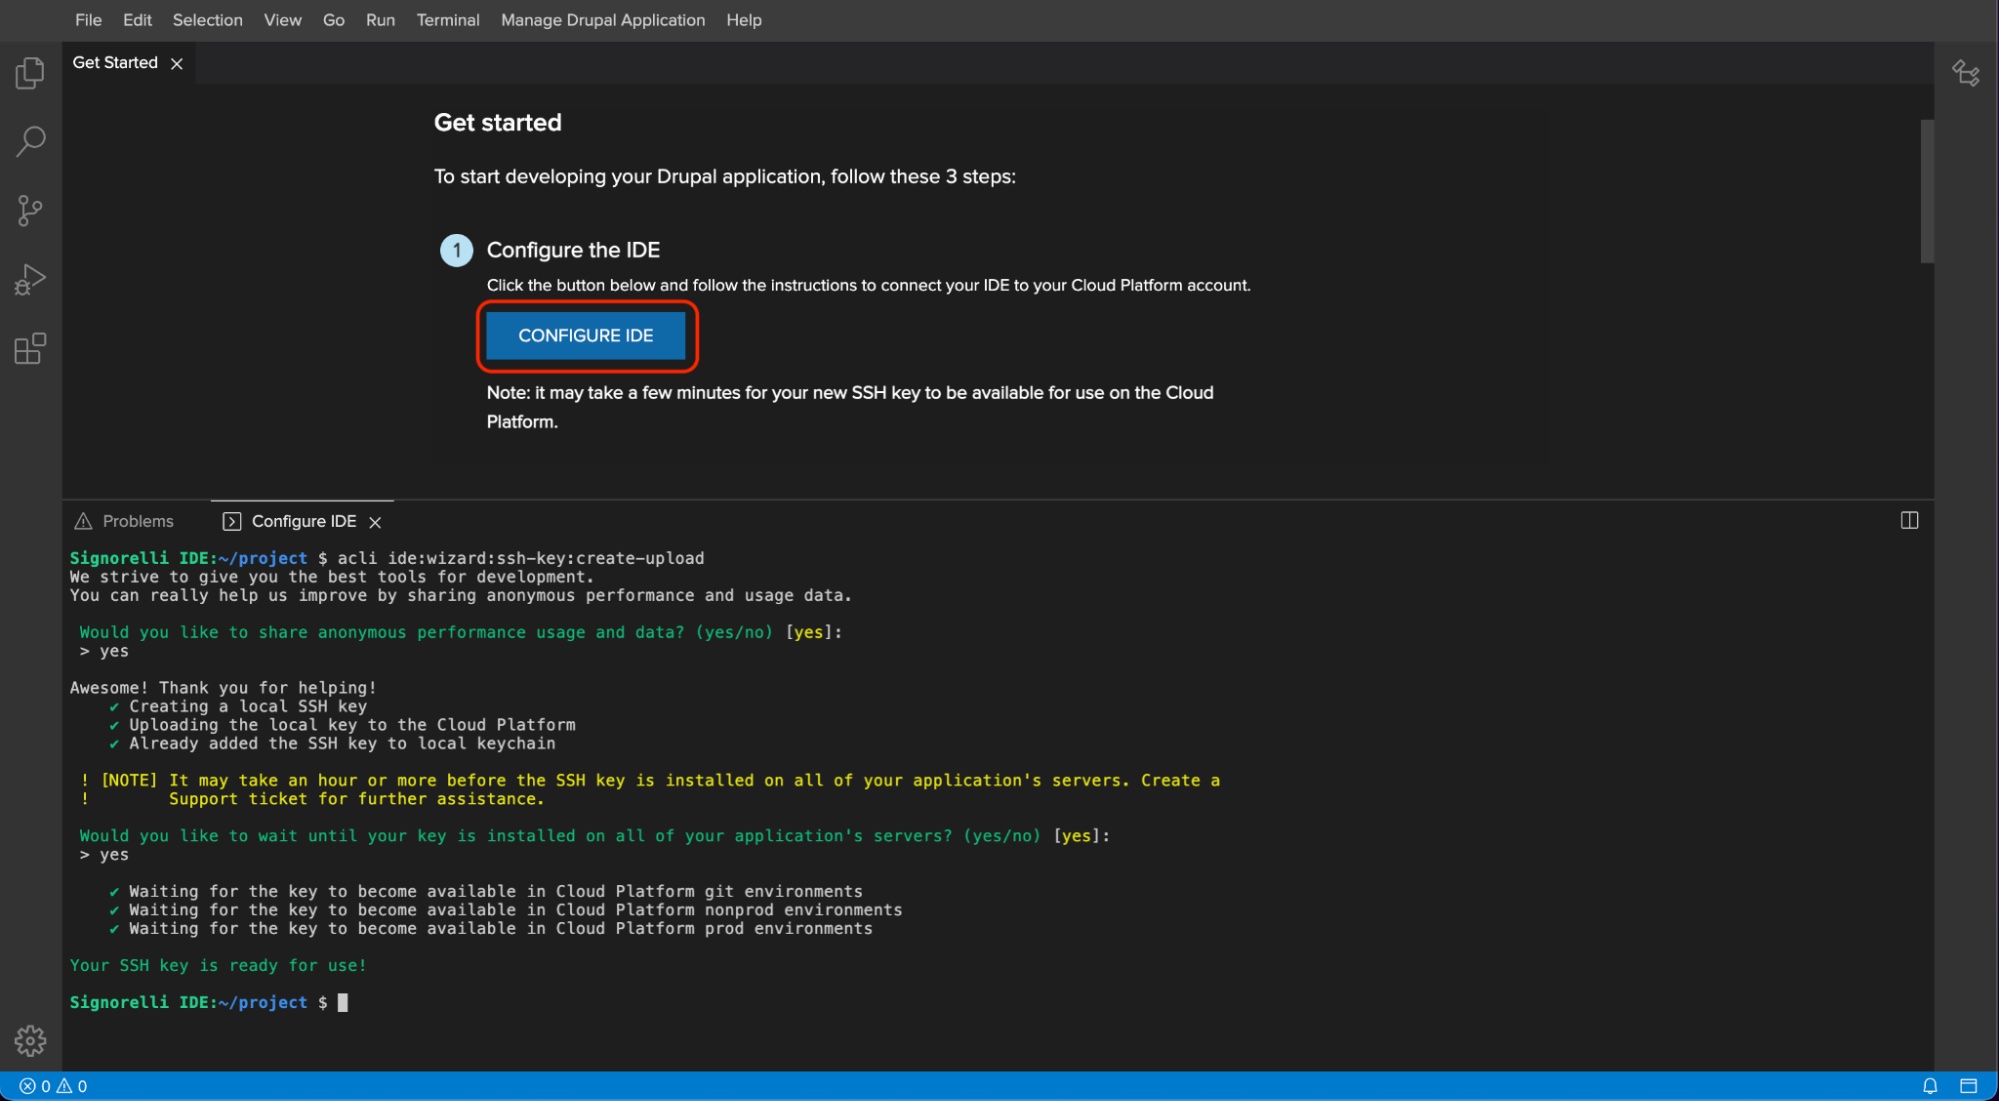Open the Manage gear icon
The width and height of the screenshot is (1999, 1101).
(x=30, y=1041)
